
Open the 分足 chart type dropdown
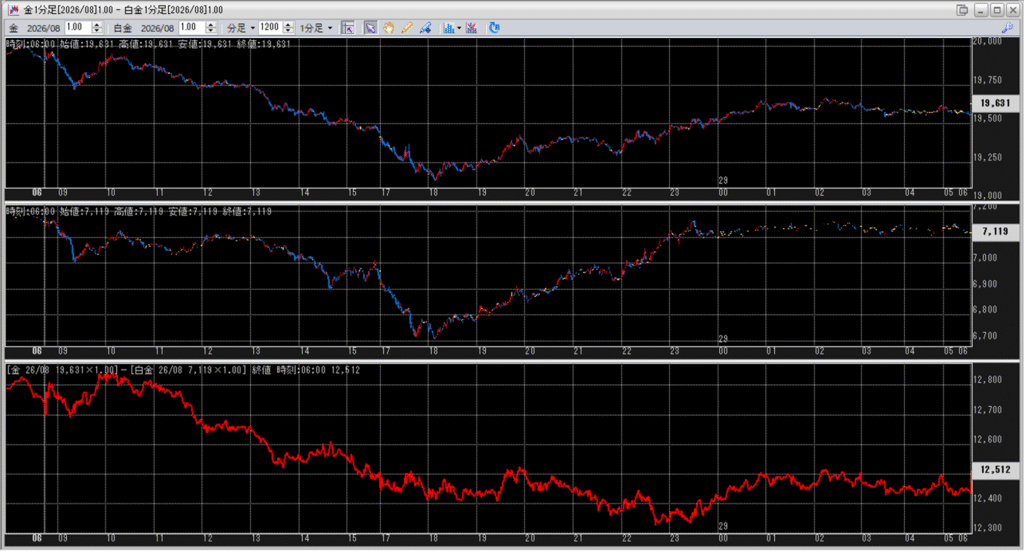click(x=240, y=28)
